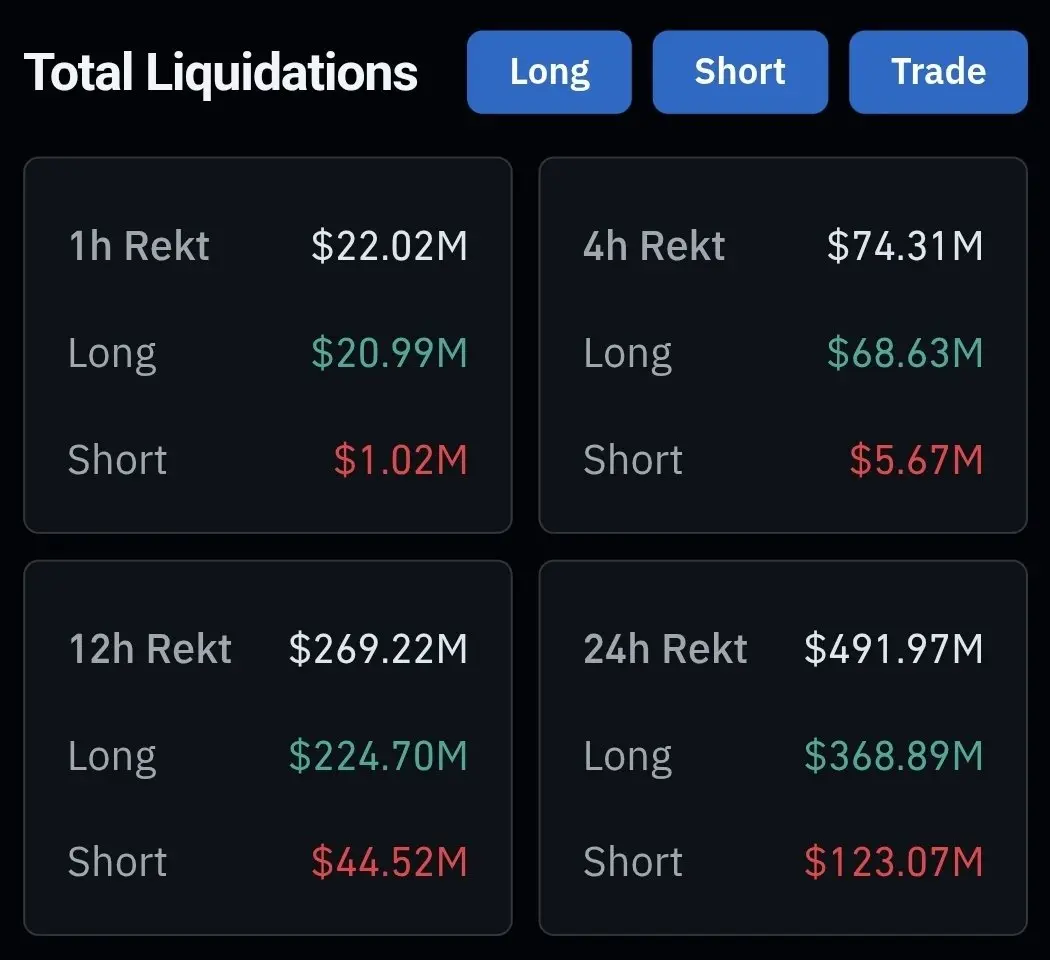Click the Short button
This screenshot has width=1050, height=960.
point(740,72)
